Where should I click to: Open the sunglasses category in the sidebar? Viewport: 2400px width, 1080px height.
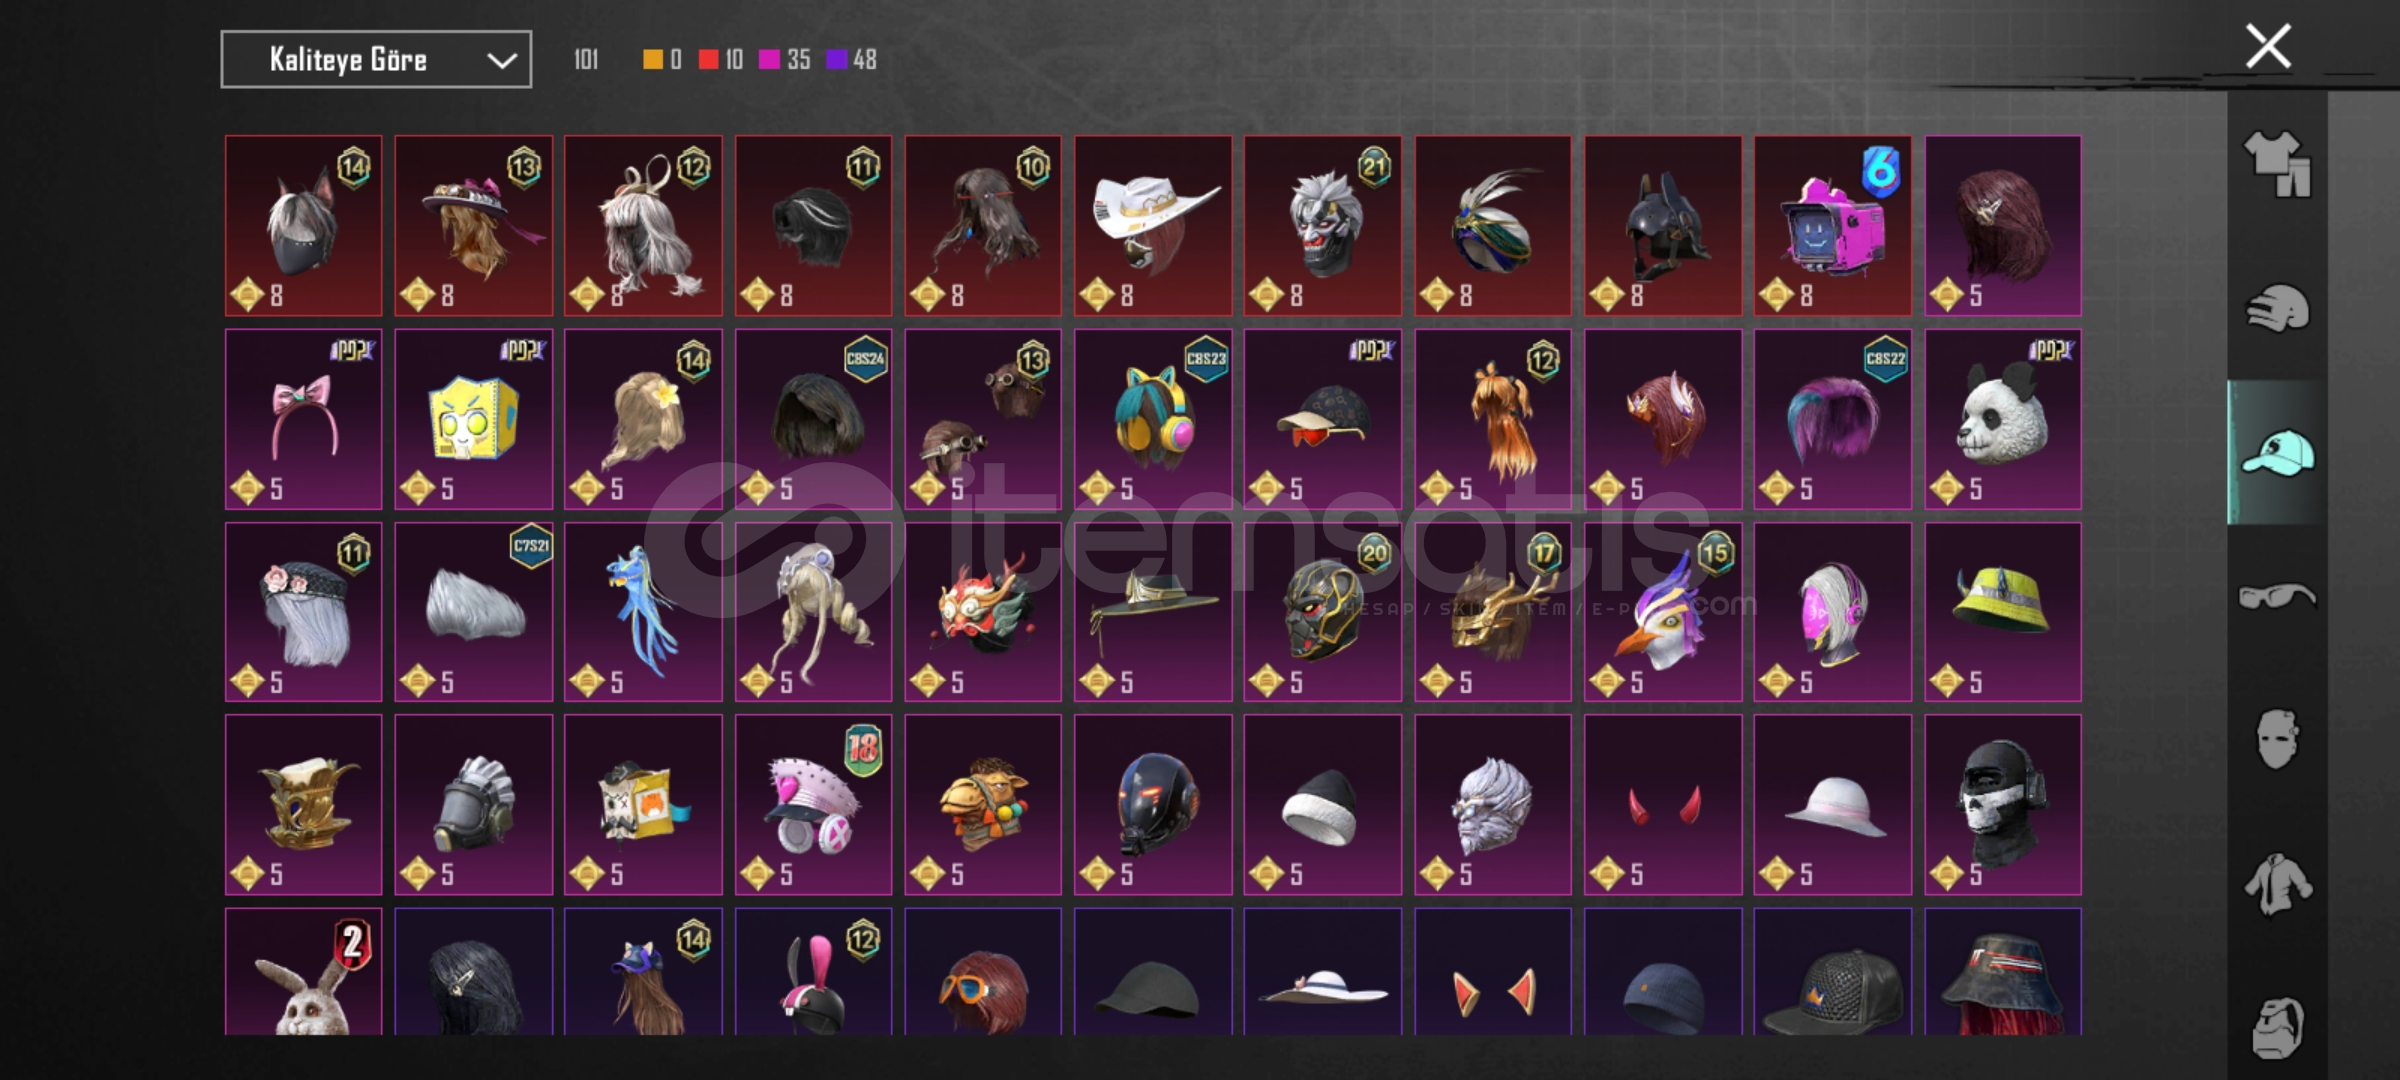(2277, 597)
